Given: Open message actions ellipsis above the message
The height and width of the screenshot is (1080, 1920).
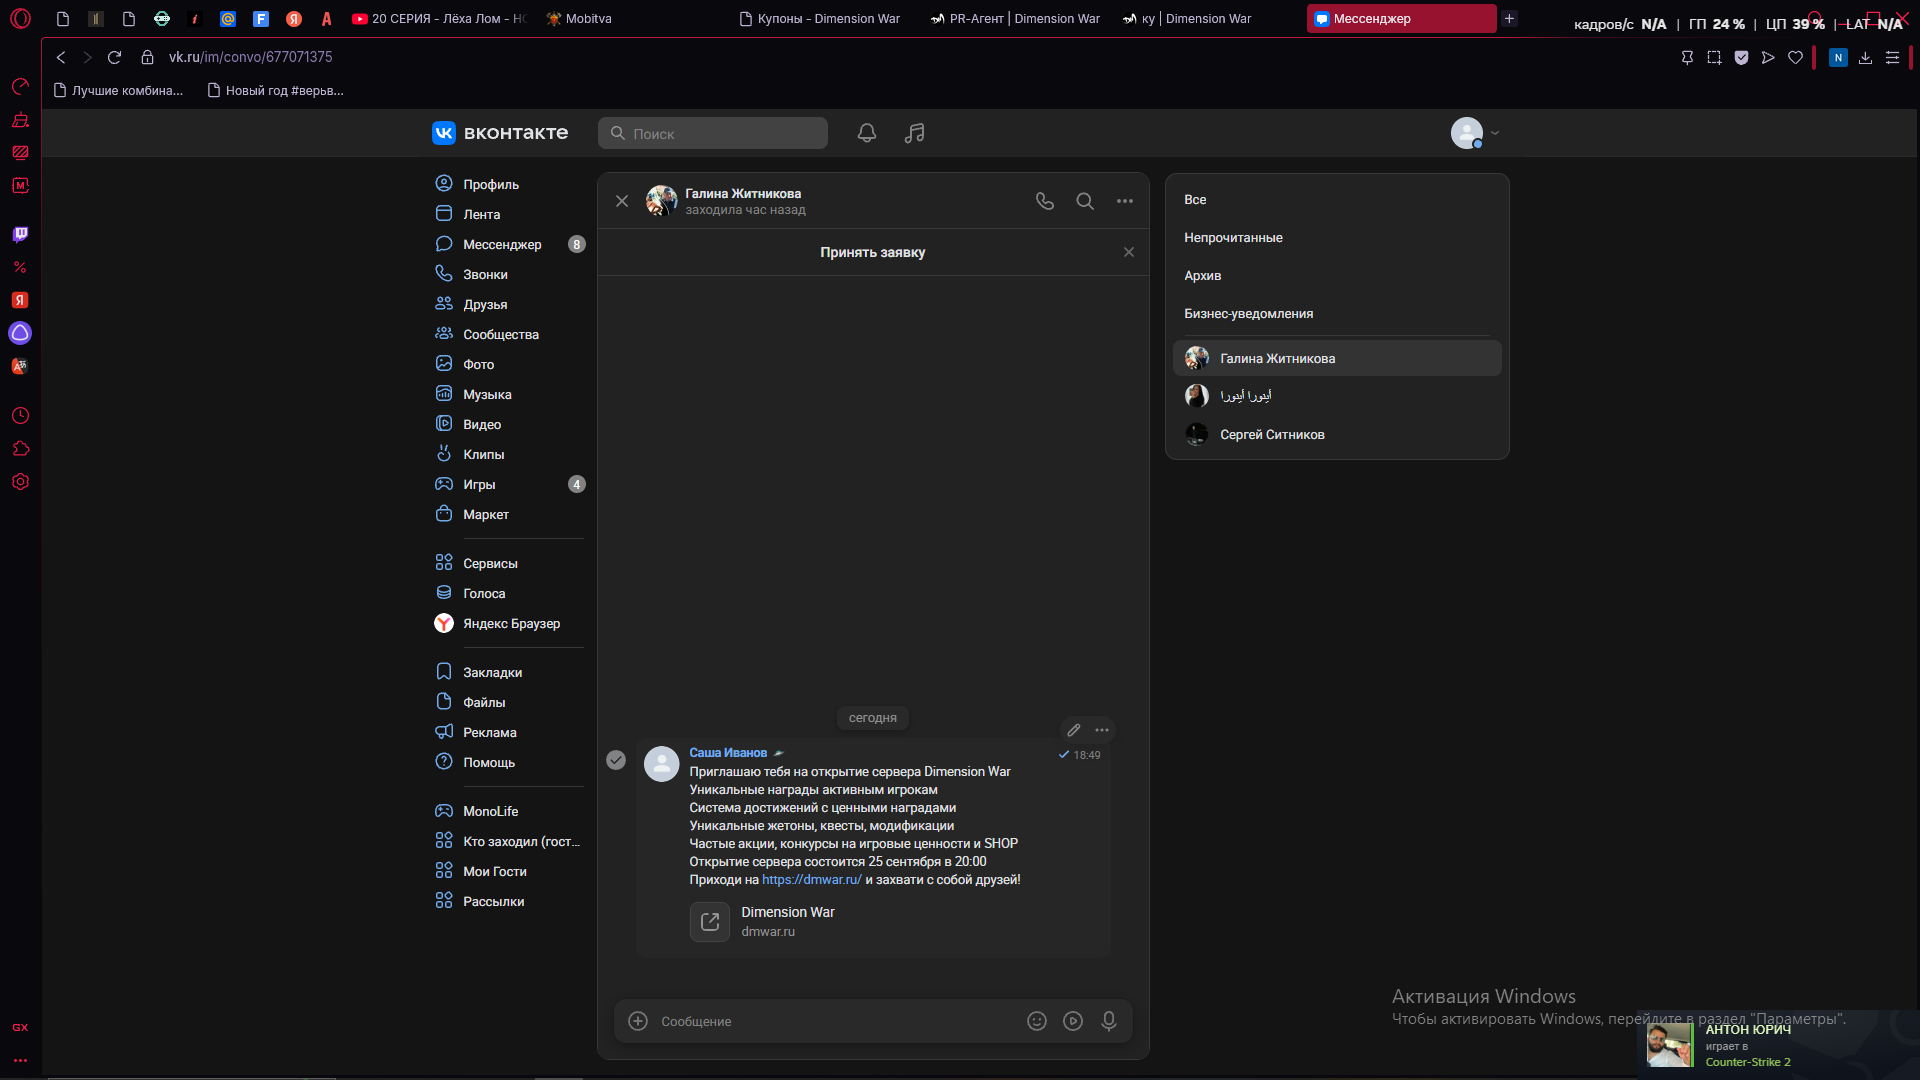Looking at the screenshot, I should [x=1102, y=730].
